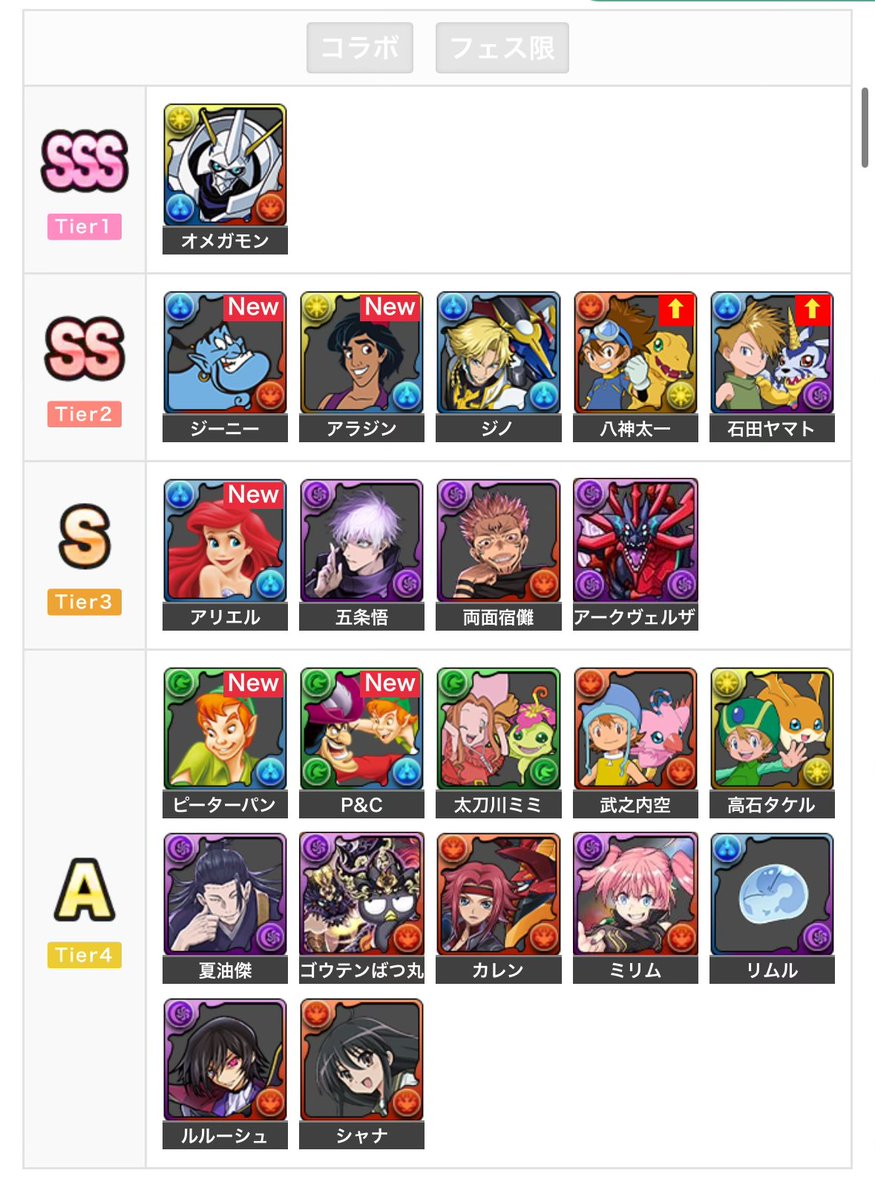This screenshot has width=875, height=1199.
Task: View the アークヴェルザ dragon icon
Action: pyautogui.click(x=635, y=541)
